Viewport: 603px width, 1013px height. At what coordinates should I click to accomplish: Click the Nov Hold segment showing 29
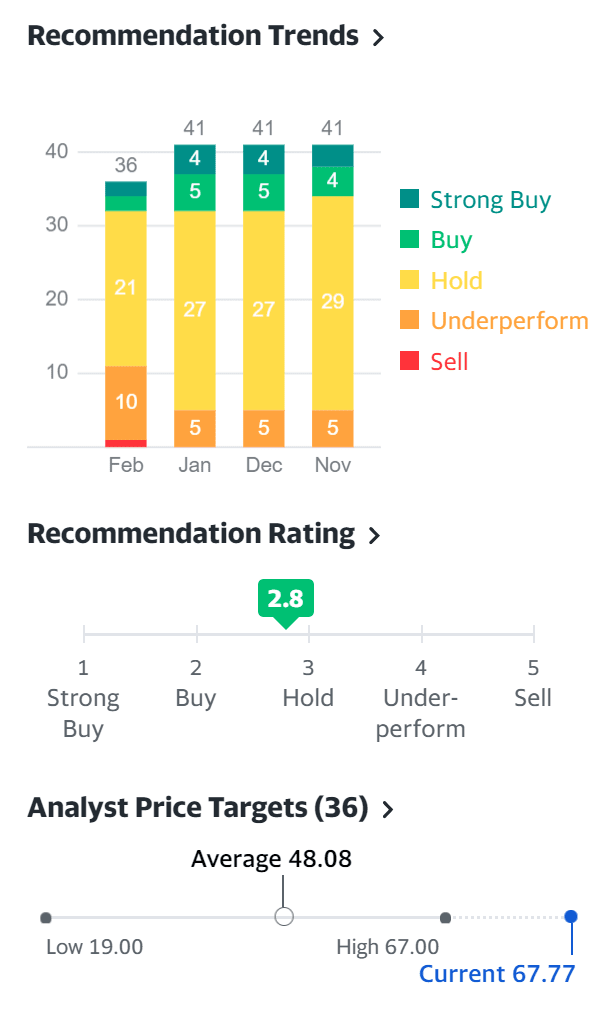[333, 300]
